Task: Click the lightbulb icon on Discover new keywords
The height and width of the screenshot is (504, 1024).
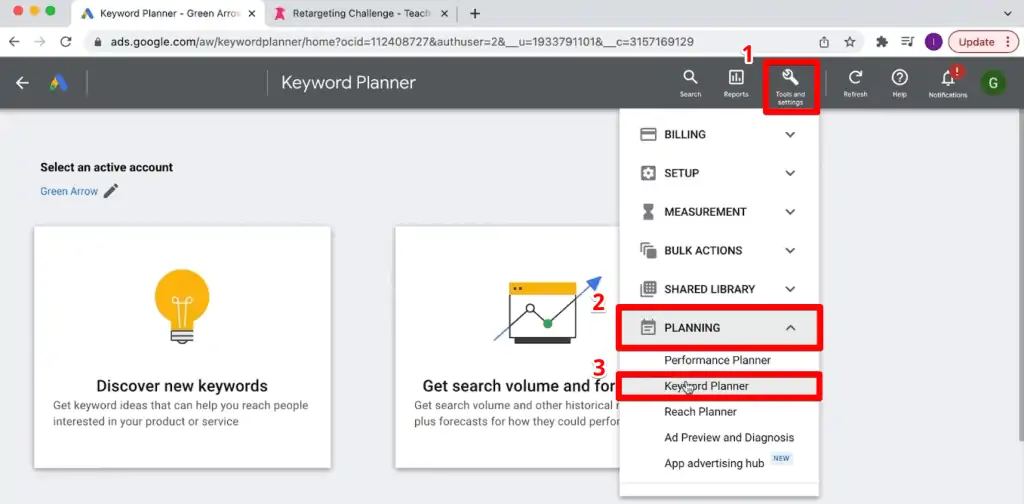Action: coord(182,306)
